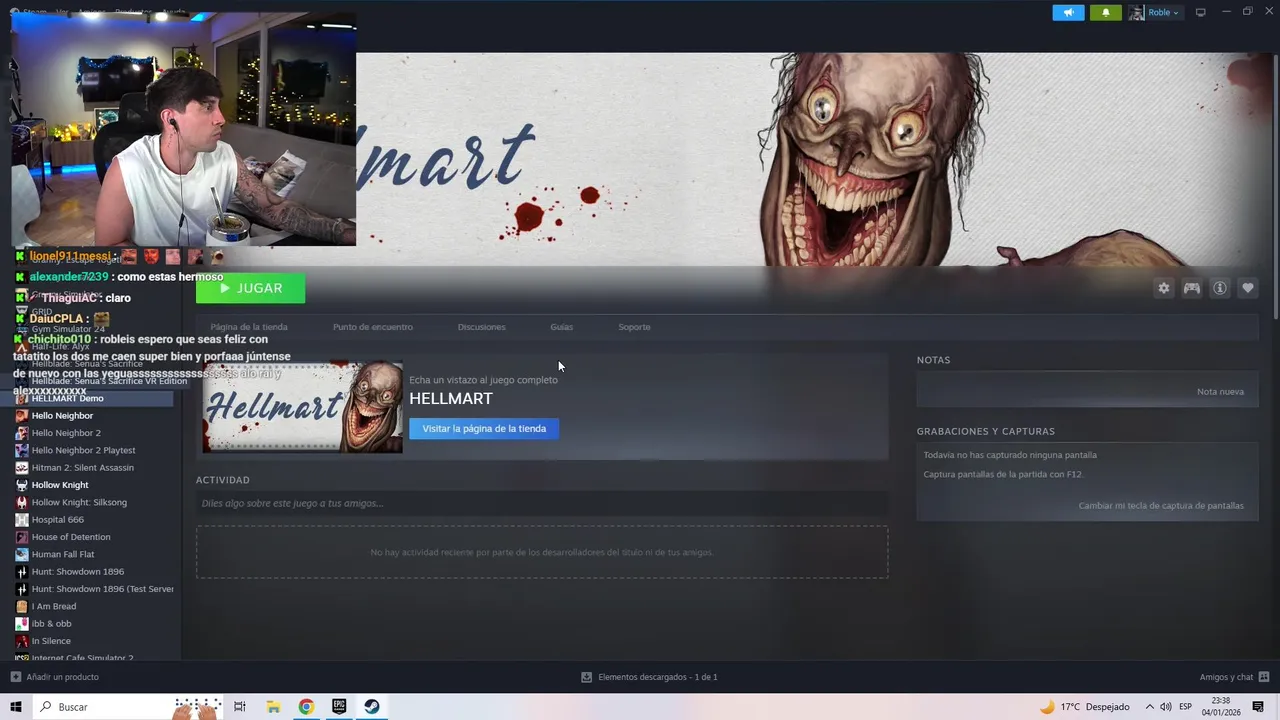Open downloads via Elementos descargados

(x=650, y=677)
